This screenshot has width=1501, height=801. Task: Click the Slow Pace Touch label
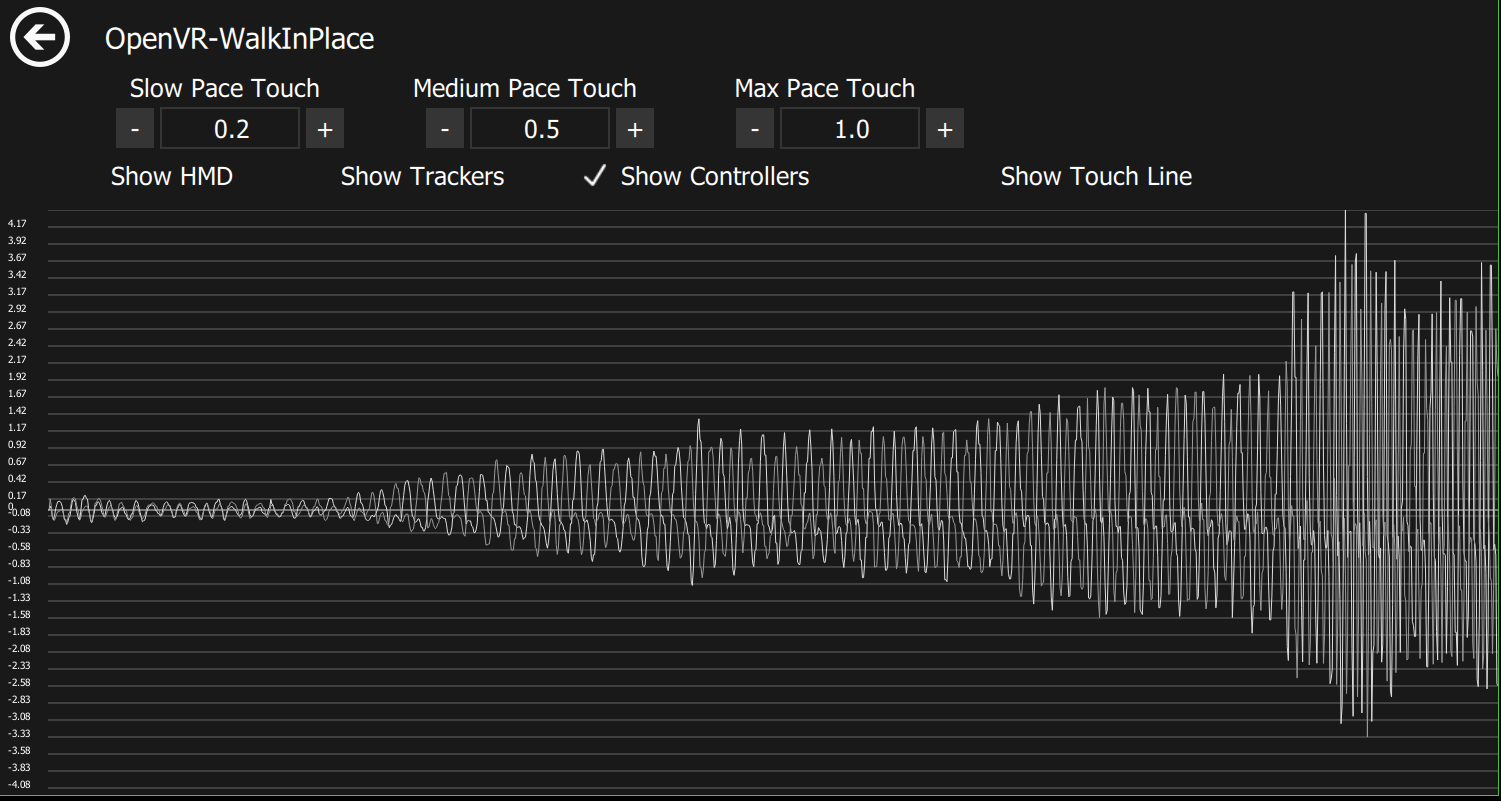coord(225,88)
